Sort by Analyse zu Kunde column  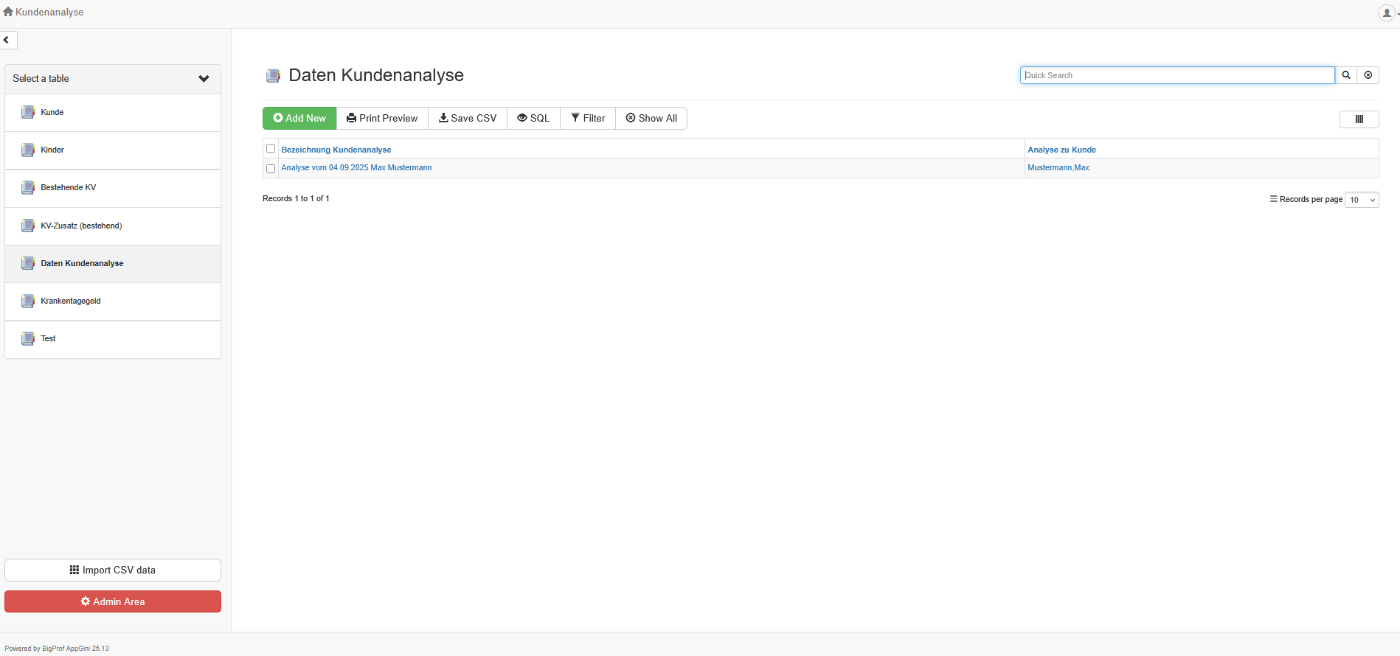pos(1061,150)
